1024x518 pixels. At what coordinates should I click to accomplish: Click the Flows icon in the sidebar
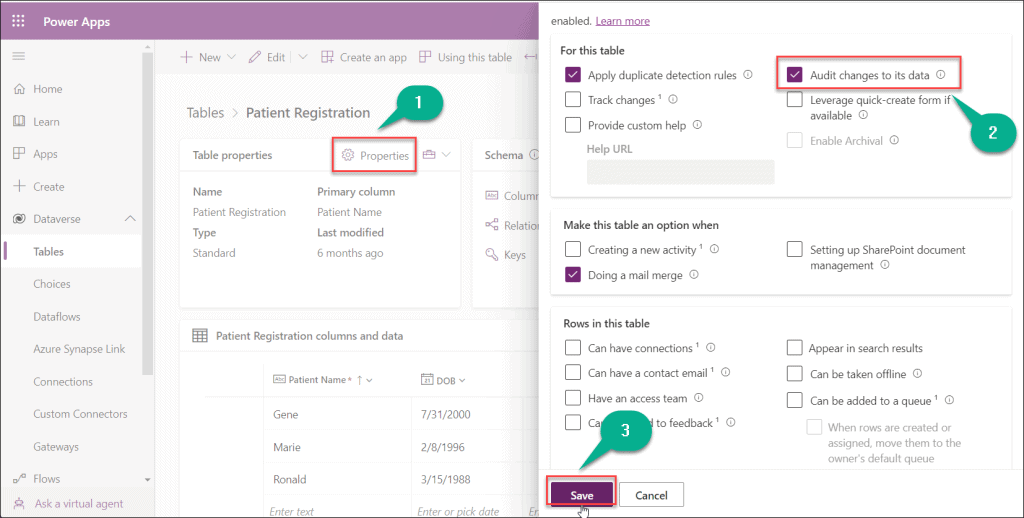click(19, 479)
